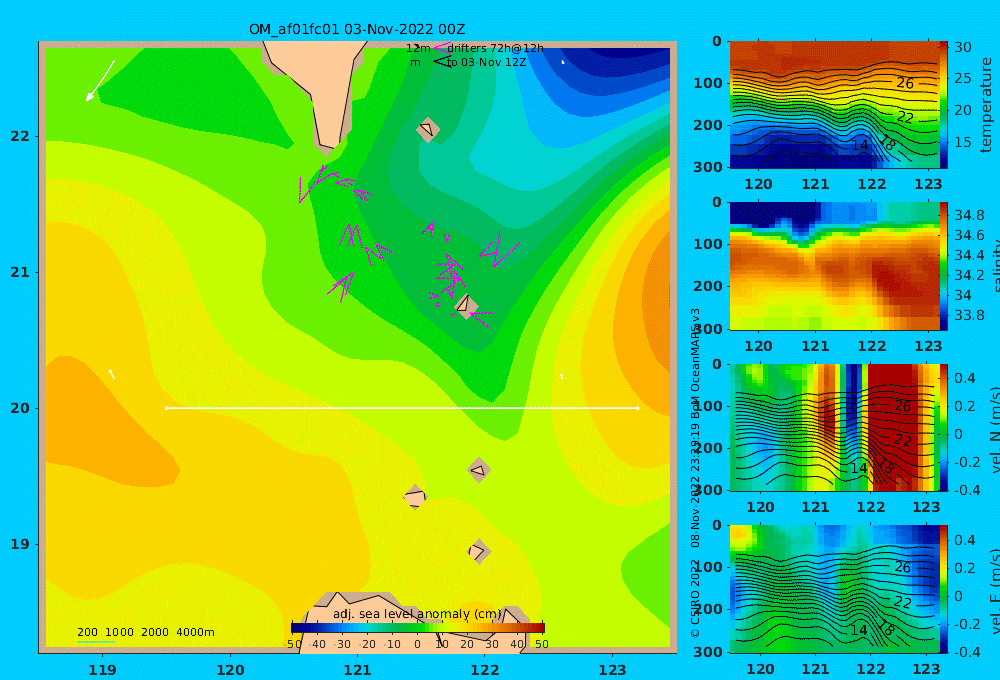
Task: Open the temperature section panel
Action: point(834,105)
